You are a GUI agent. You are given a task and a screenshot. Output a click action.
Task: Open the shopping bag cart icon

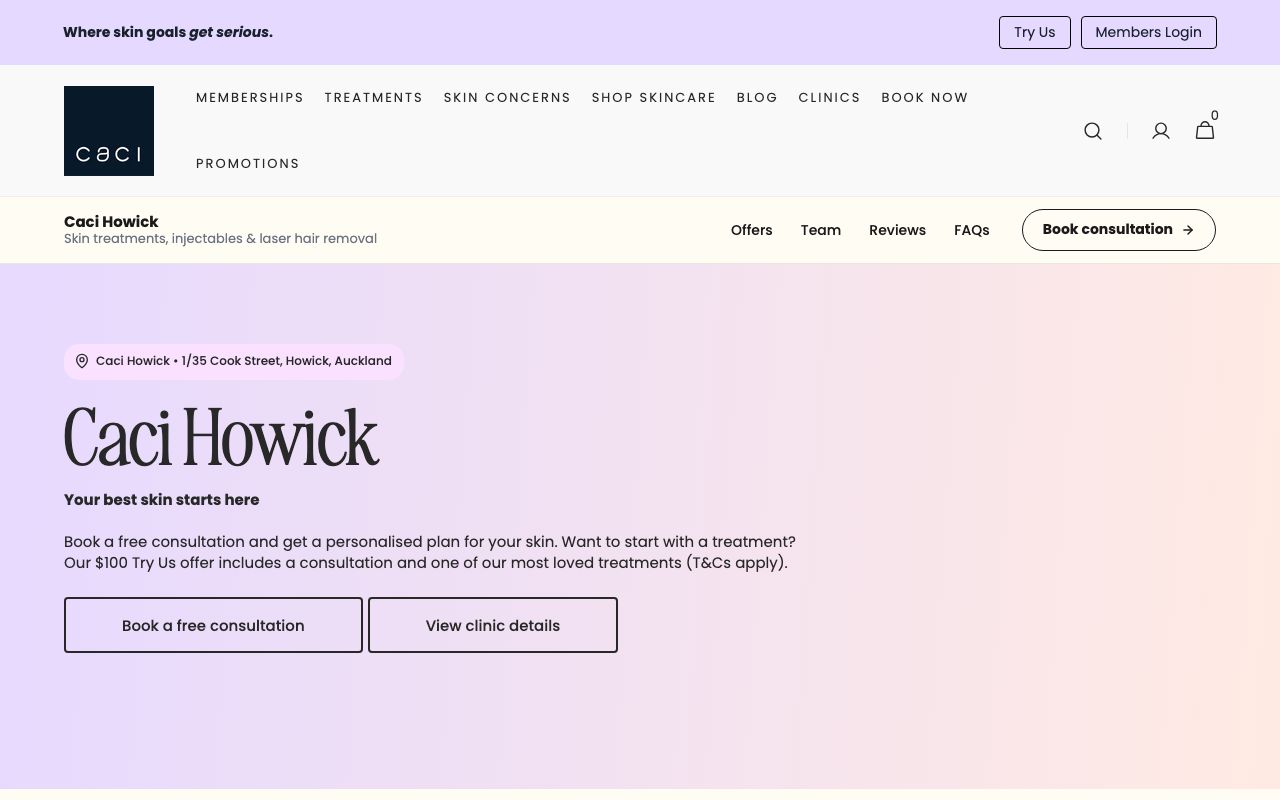pyautogui.click(x=1205, y=131)
